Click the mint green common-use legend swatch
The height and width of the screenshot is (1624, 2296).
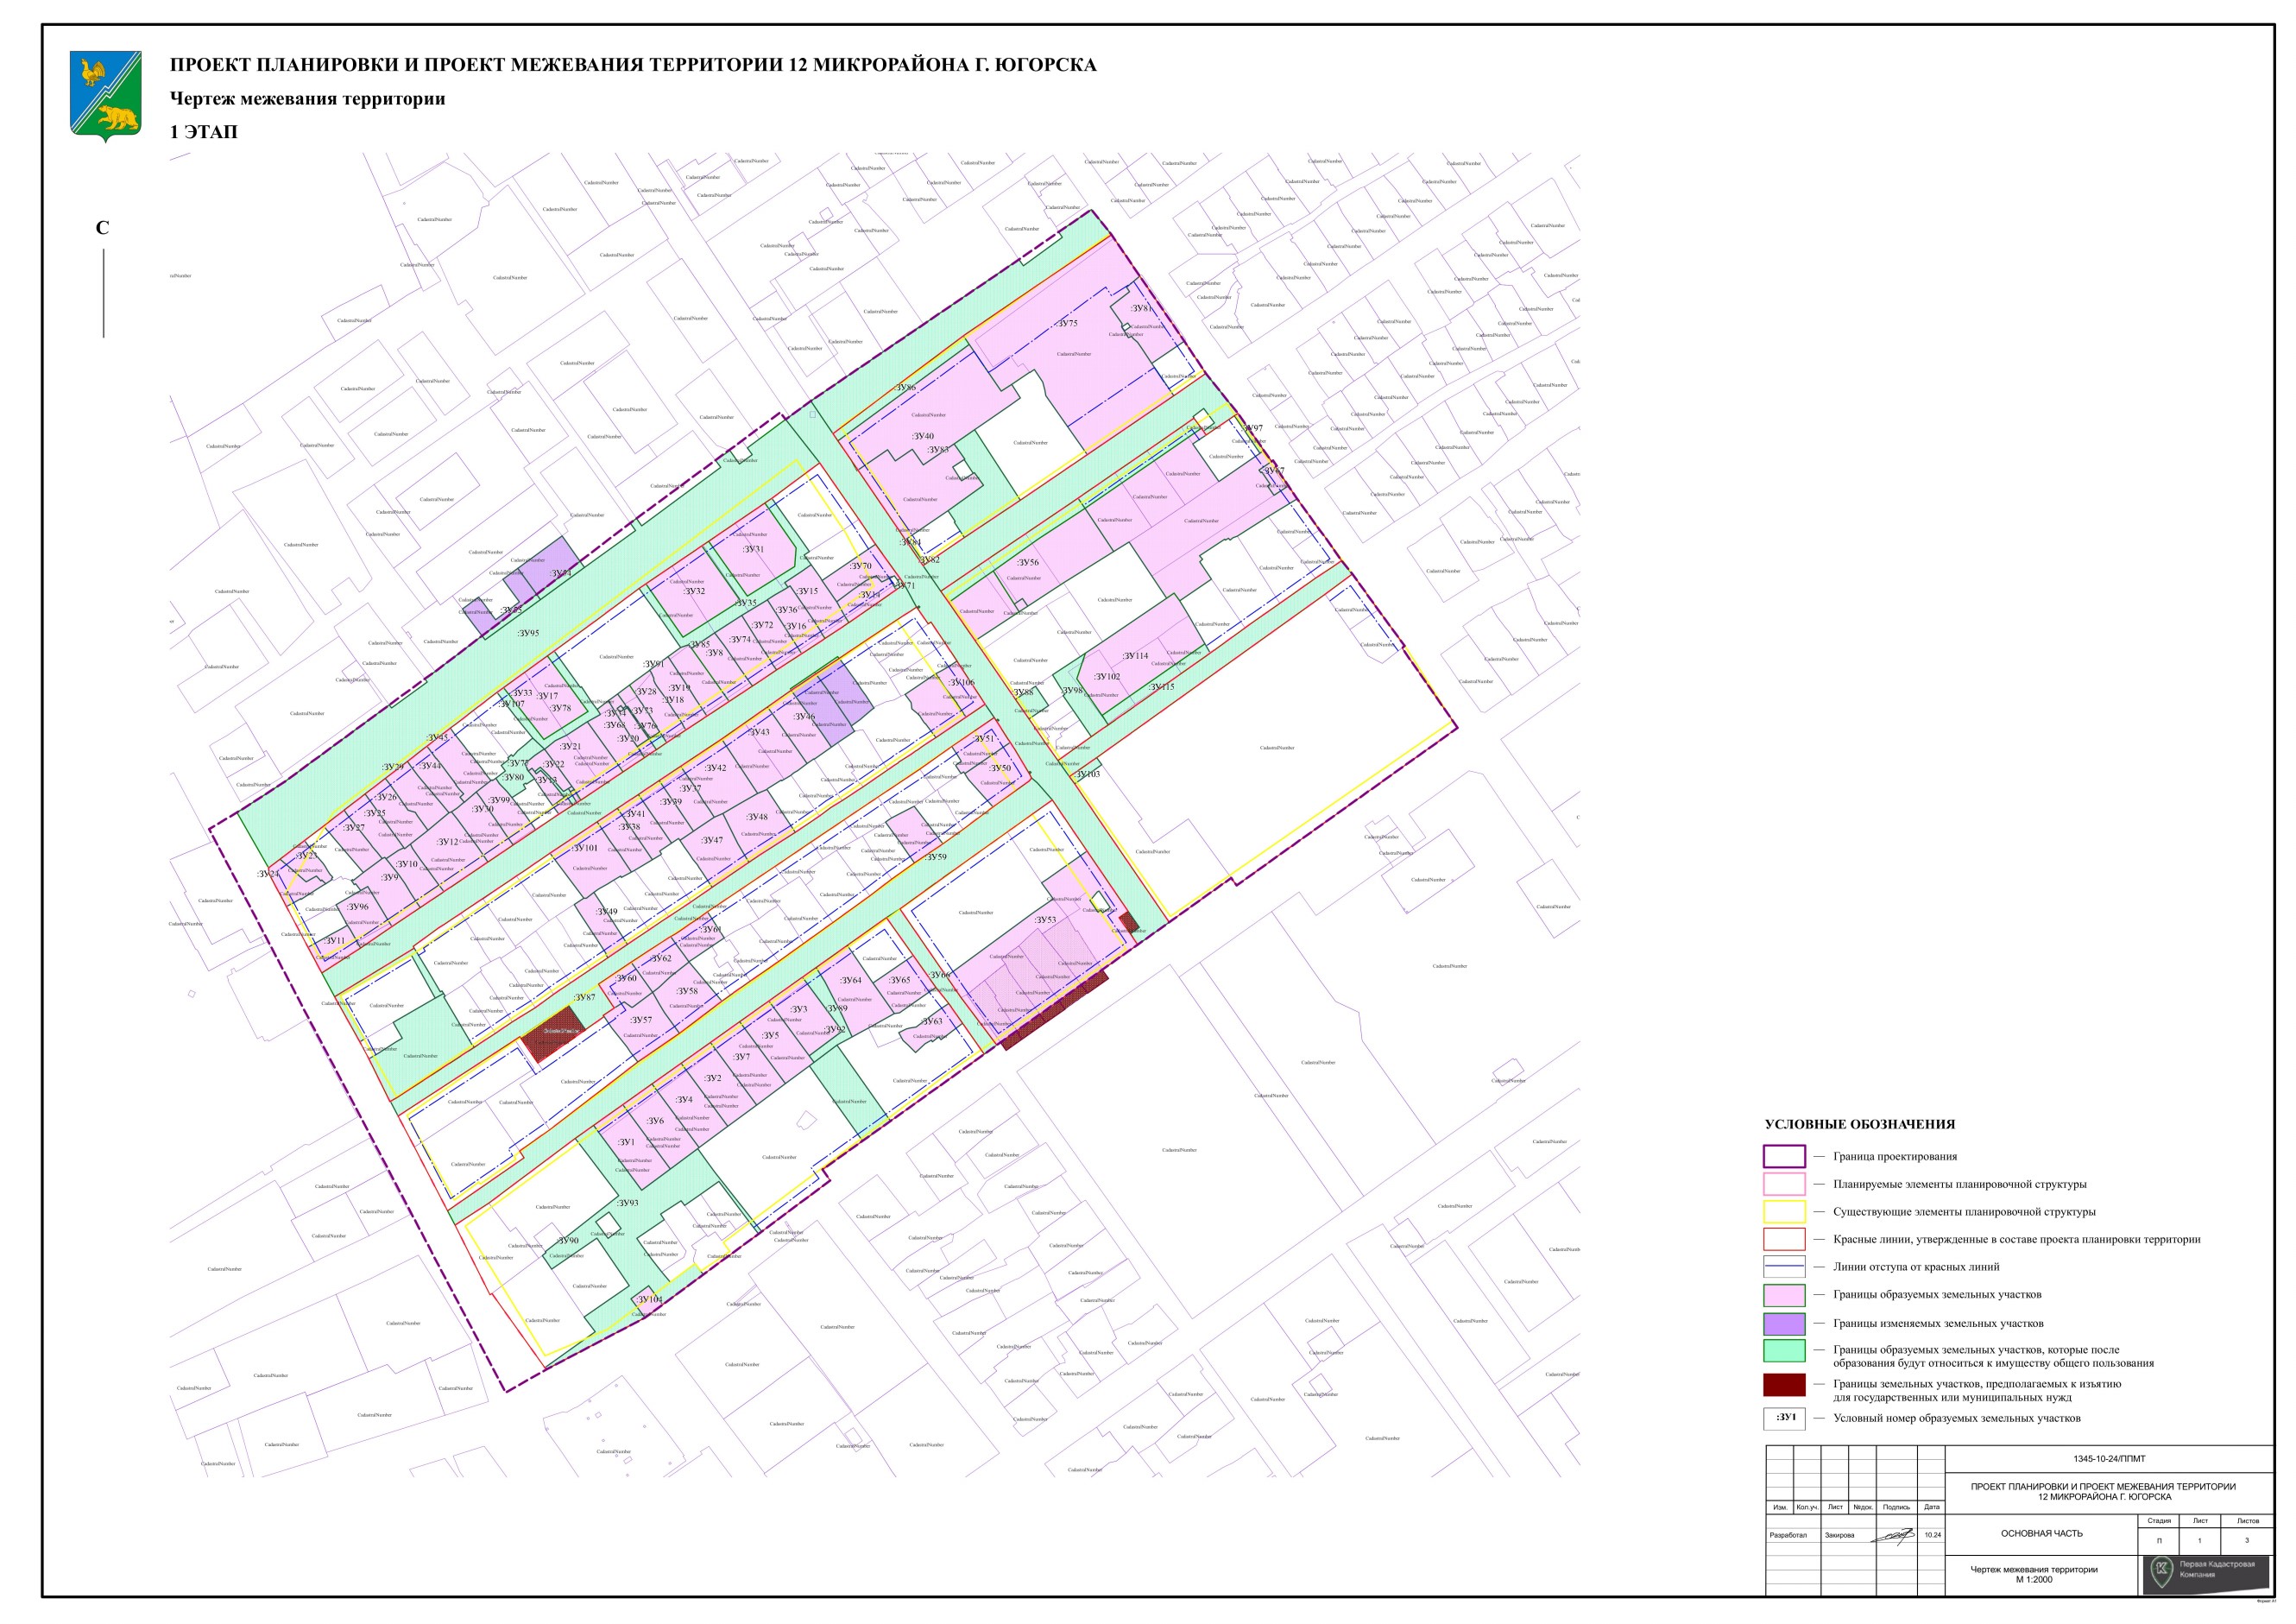(1784, 1351)
